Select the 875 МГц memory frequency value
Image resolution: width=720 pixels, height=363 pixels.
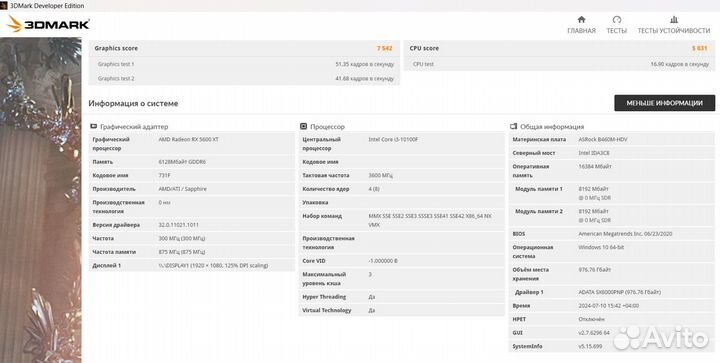[x=181, y=252]
